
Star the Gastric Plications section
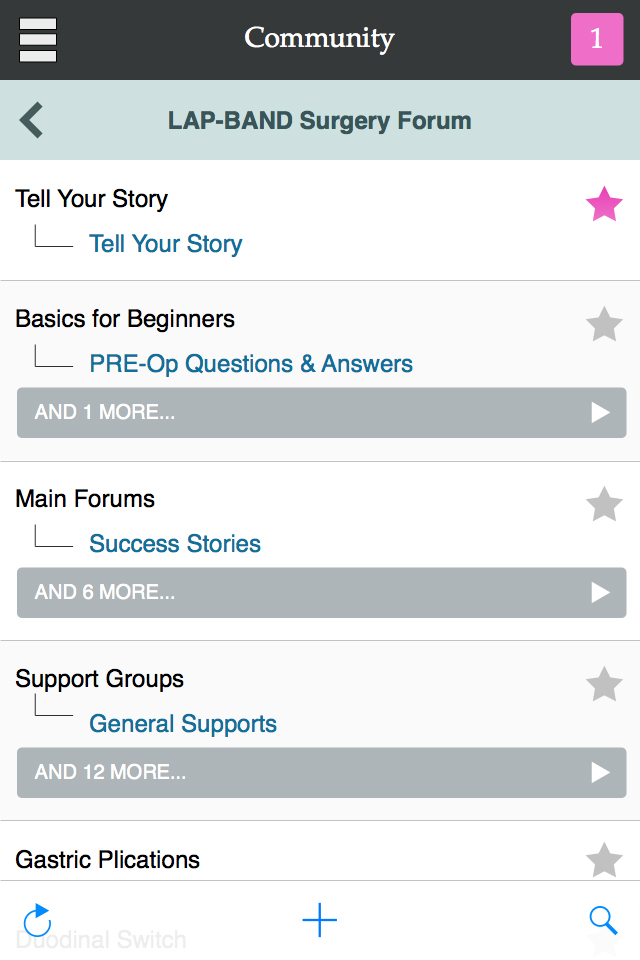click(604, 860)
